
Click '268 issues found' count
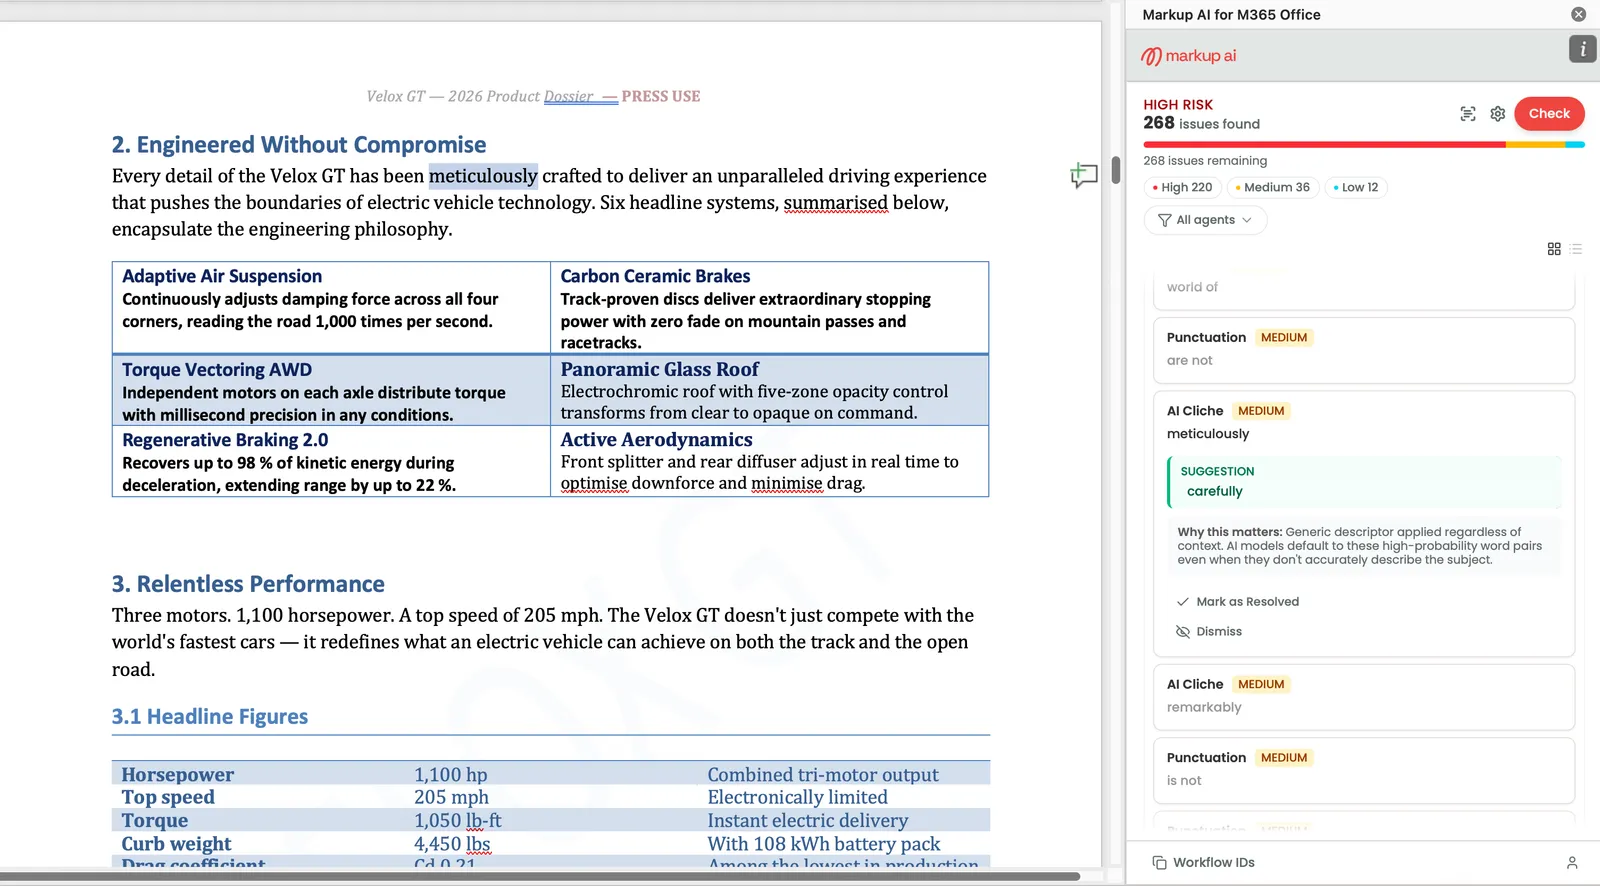tap(1201, 123)
